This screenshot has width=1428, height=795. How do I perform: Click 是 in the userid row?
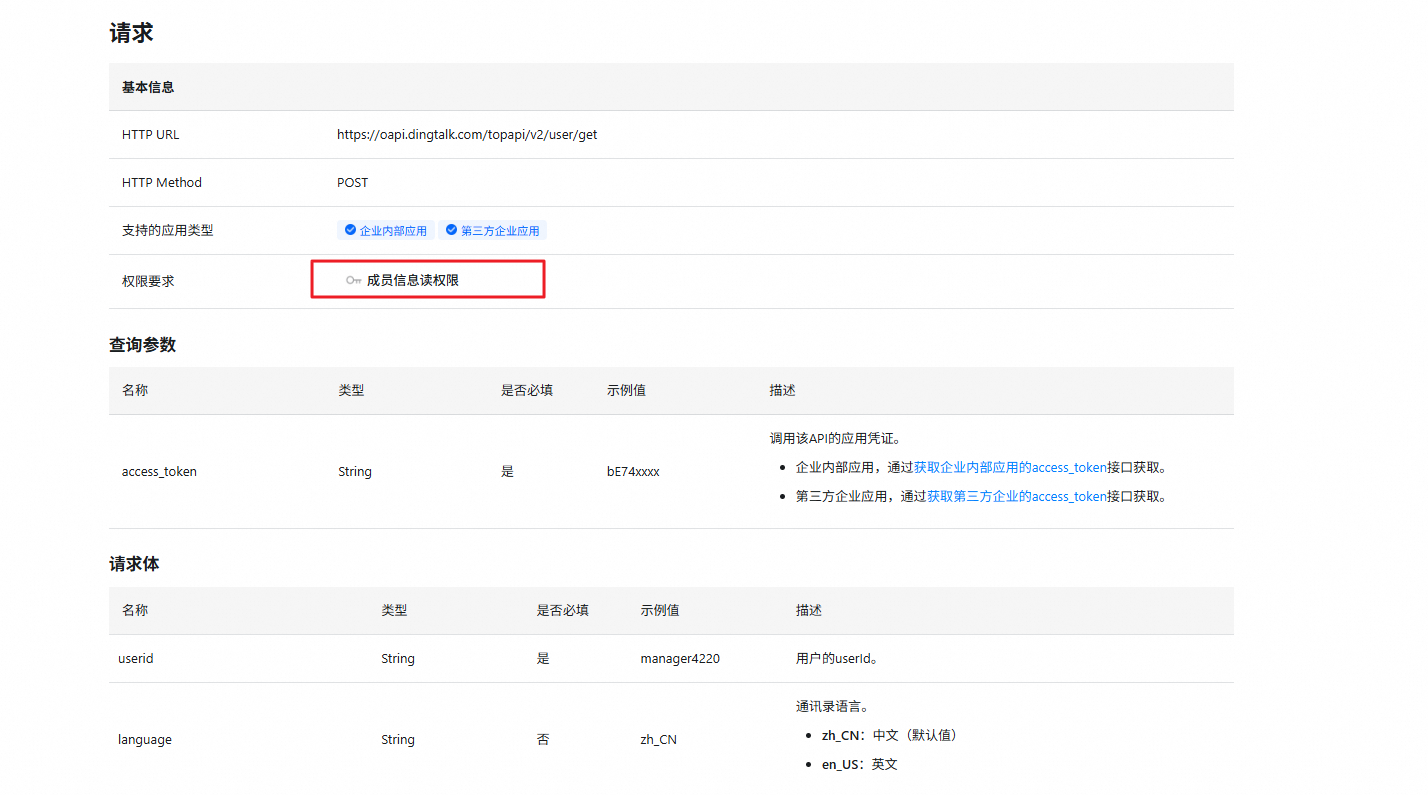(543, 659)
